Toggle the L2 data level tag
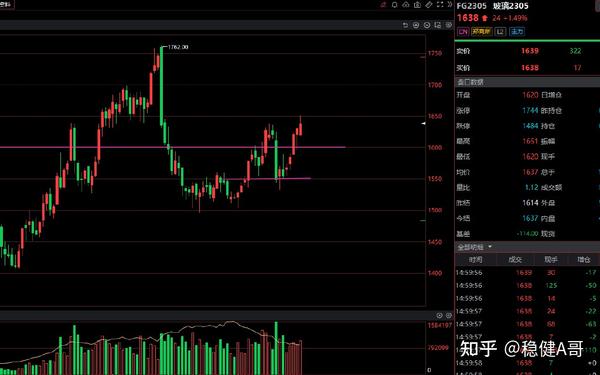 pyautogui.click(x=500, y=32)
